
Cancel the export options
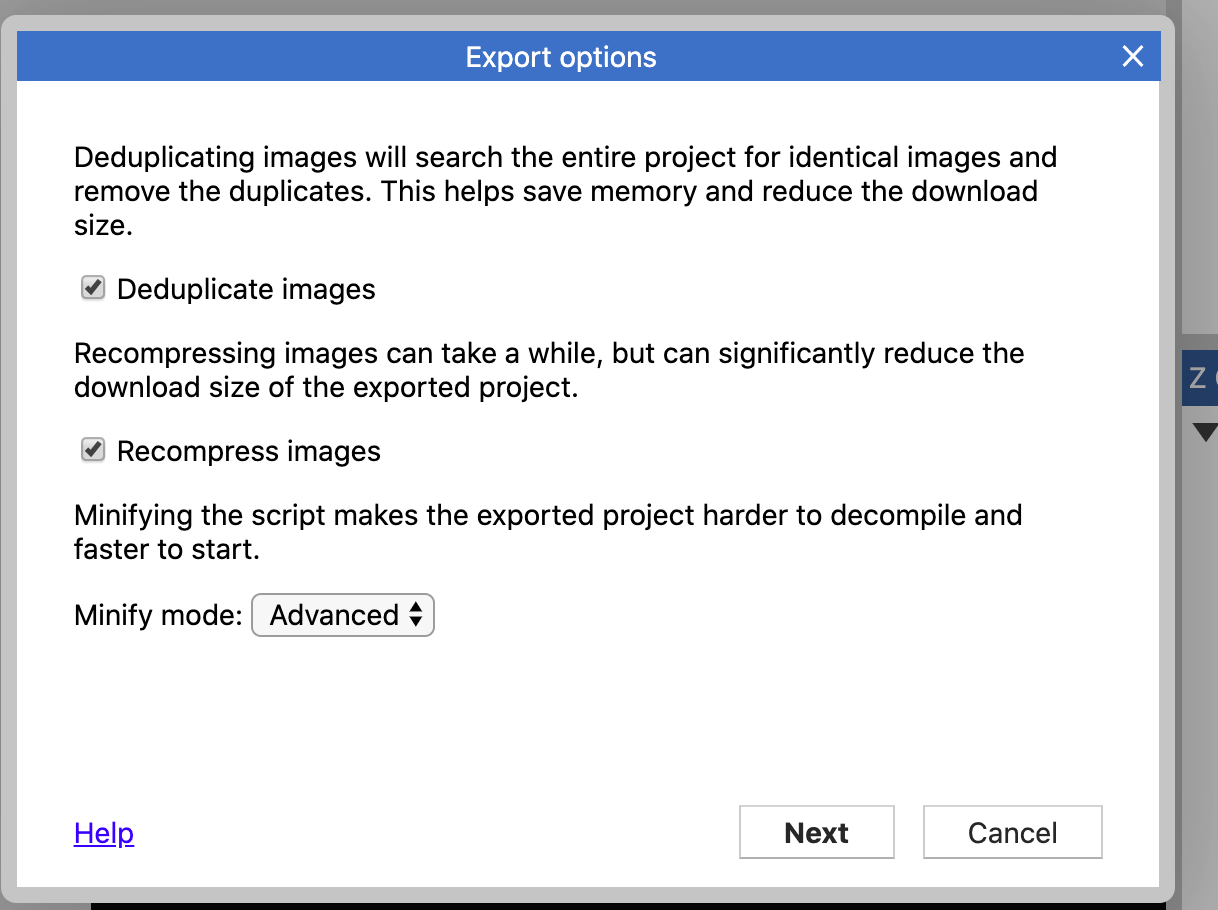[x=1012, y=833]
